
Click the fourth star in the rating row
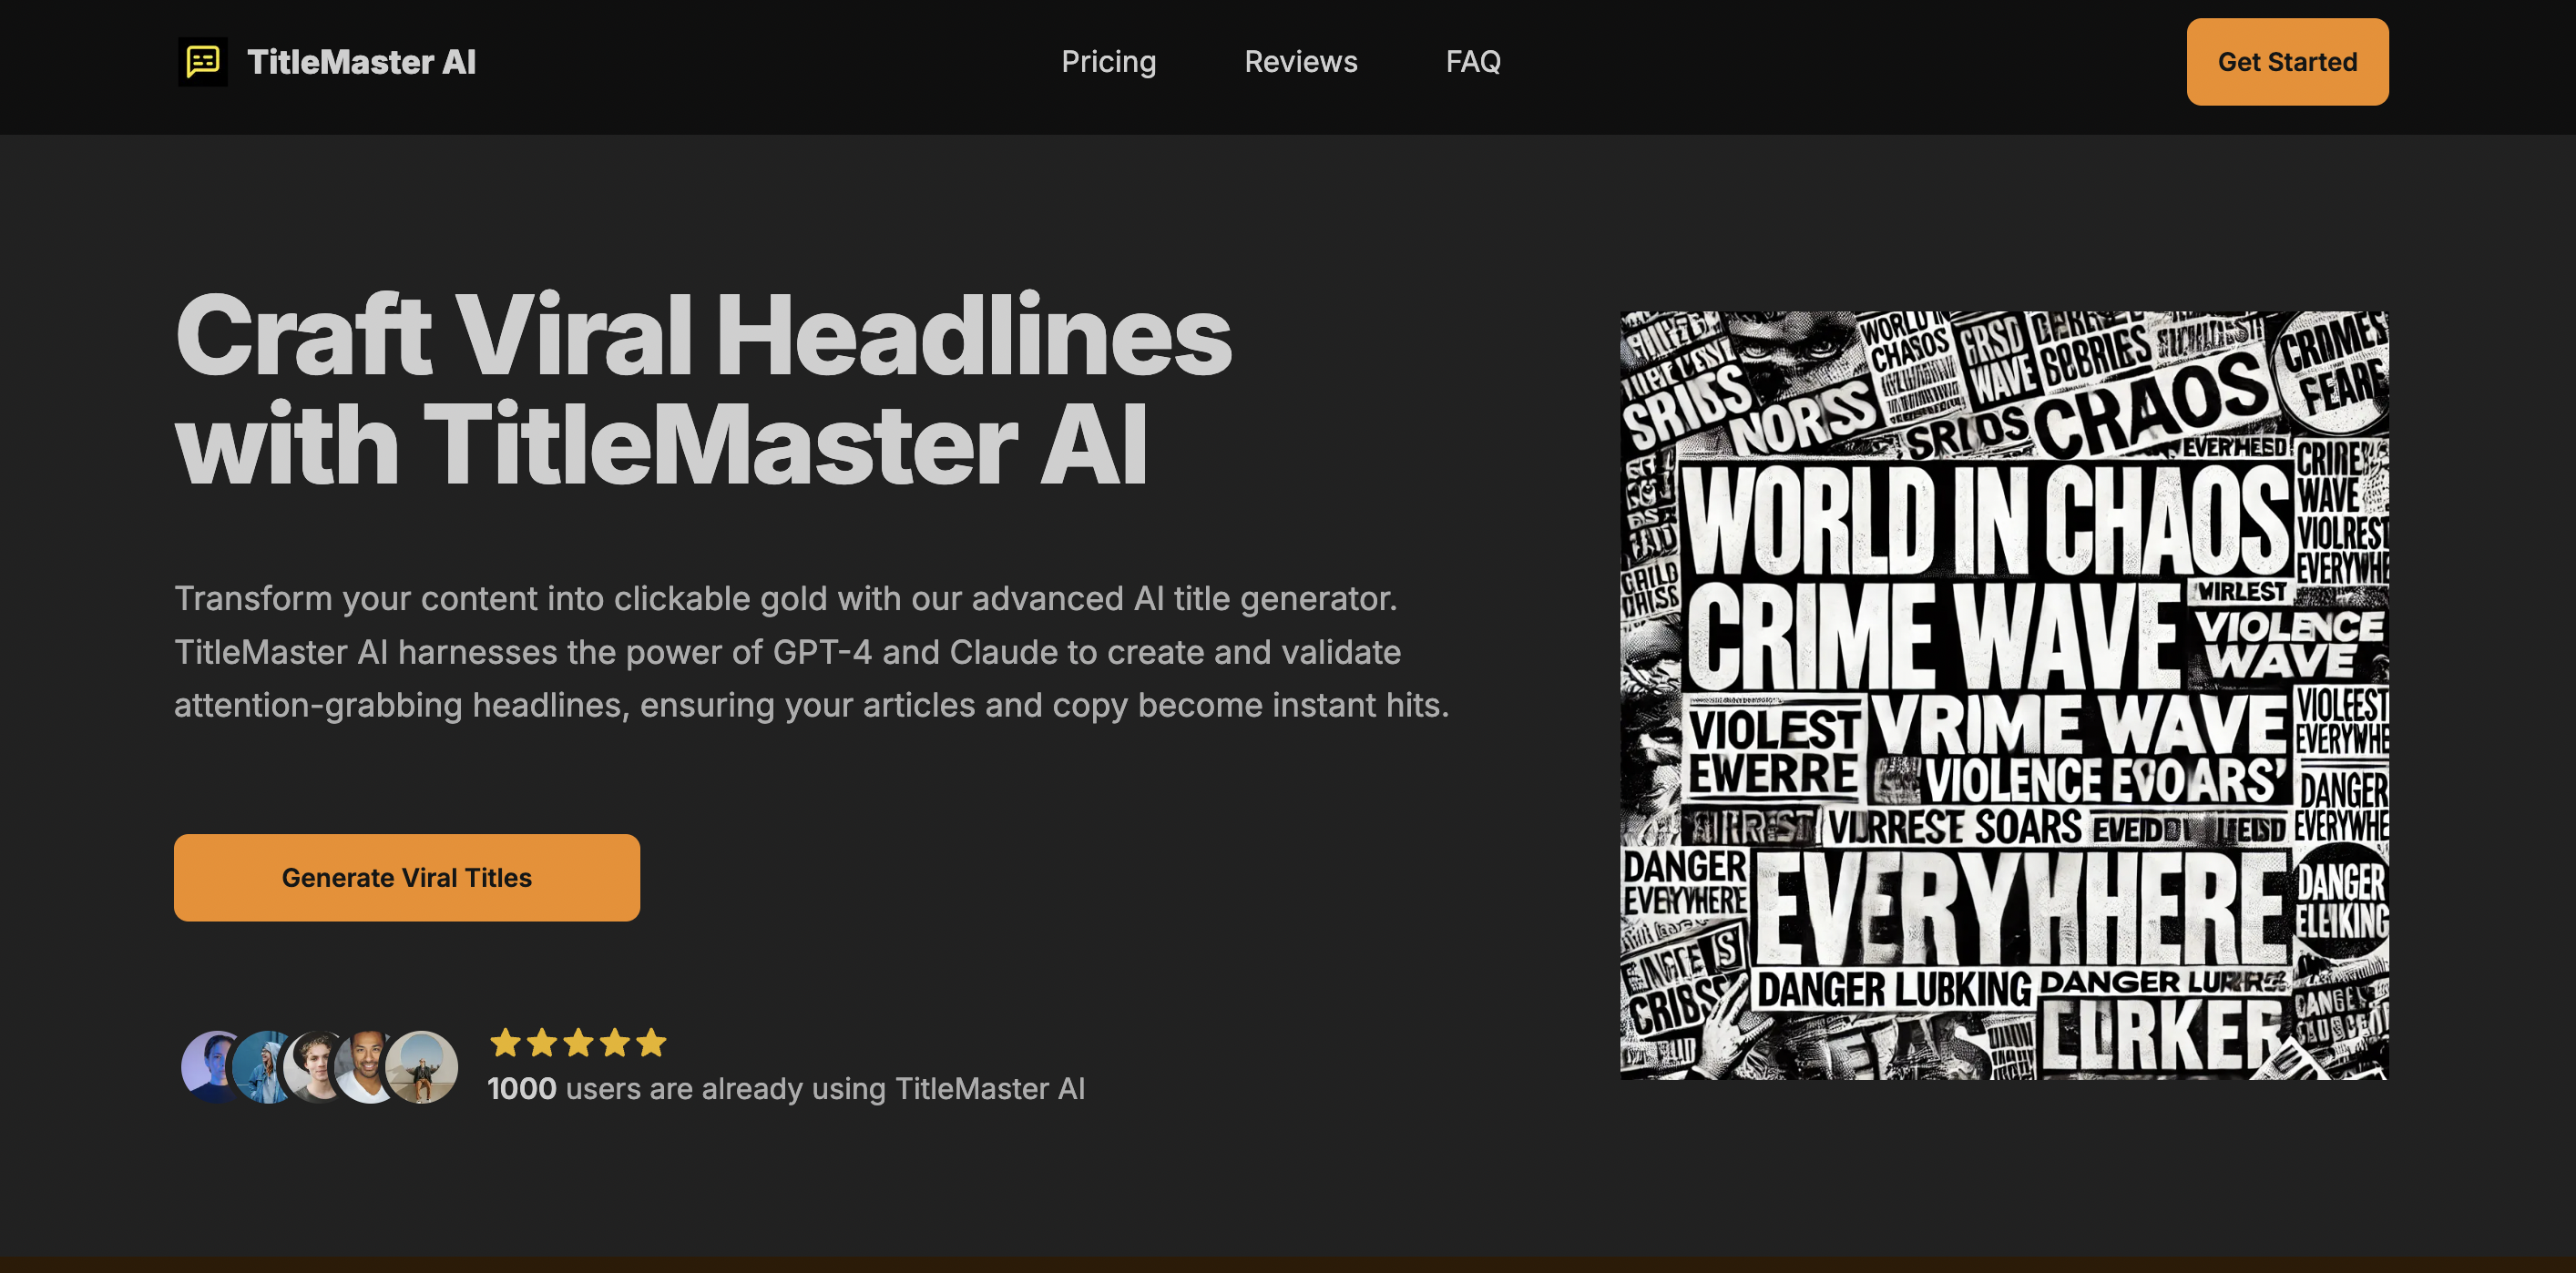click(618, 1043)
